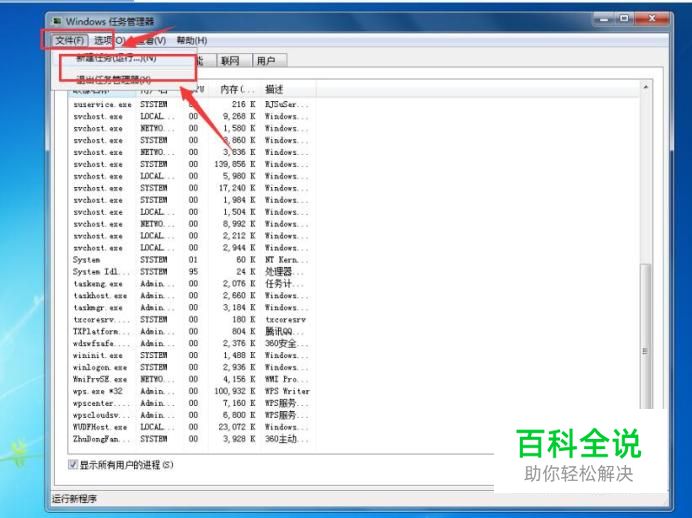Select the wps.exe *32 process row
The height and width of the screenshot is (518, 692).
(x=191, y=391)
